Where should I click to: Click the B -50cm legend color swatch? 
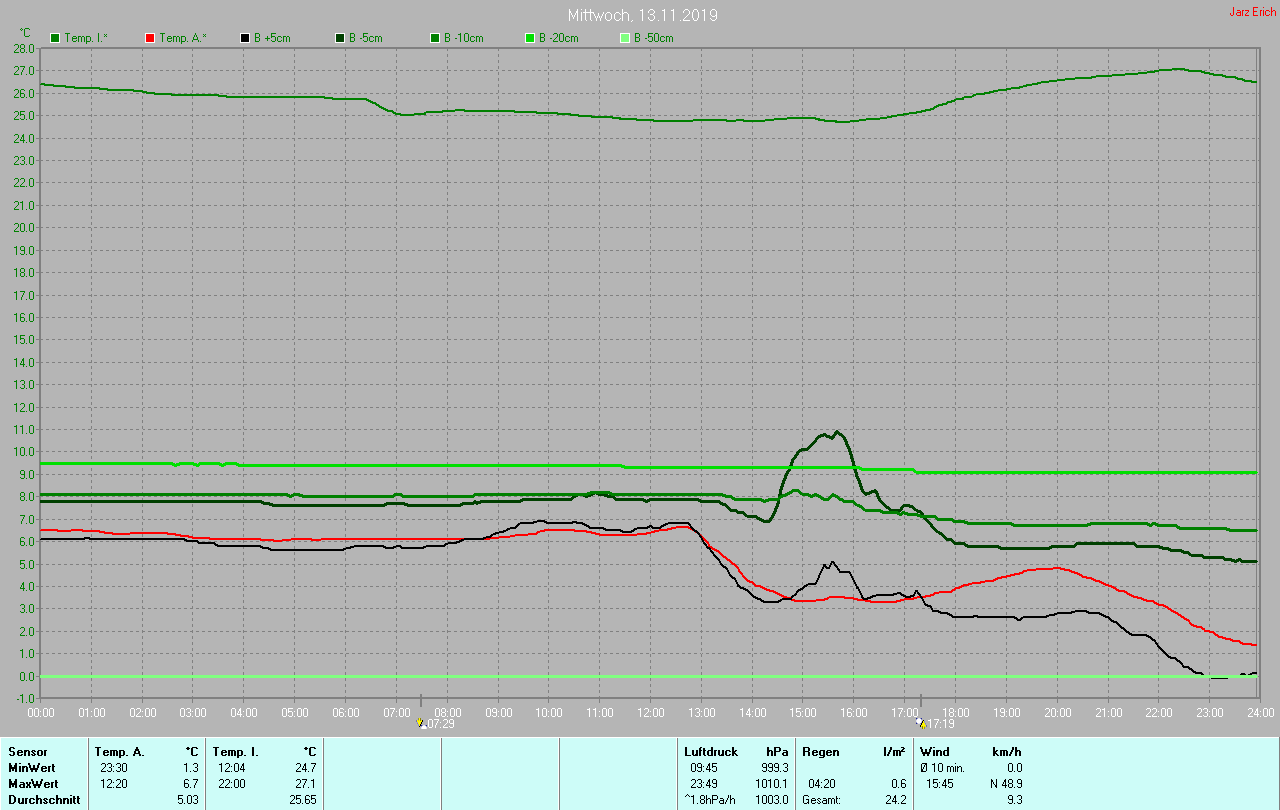pyautogui.click(x=625, y=38)
